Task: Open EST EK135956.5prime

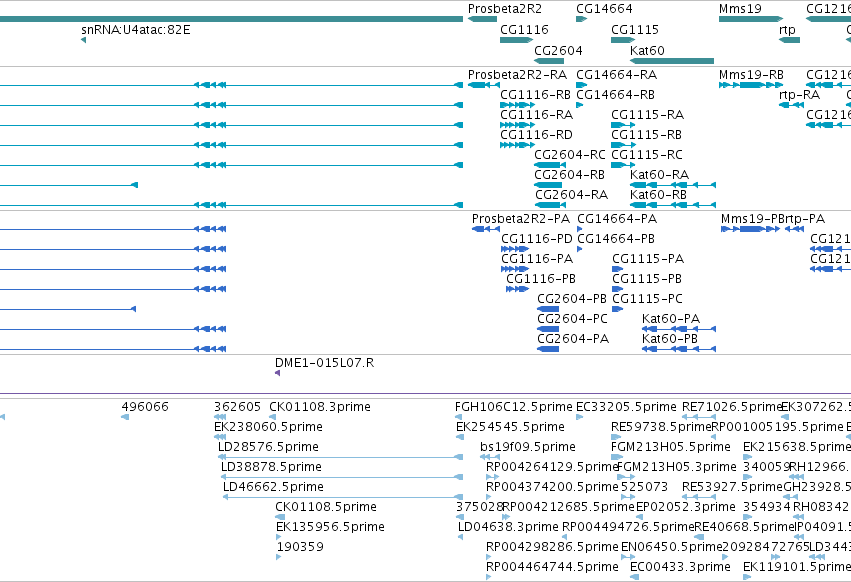Action: point(331,527)
